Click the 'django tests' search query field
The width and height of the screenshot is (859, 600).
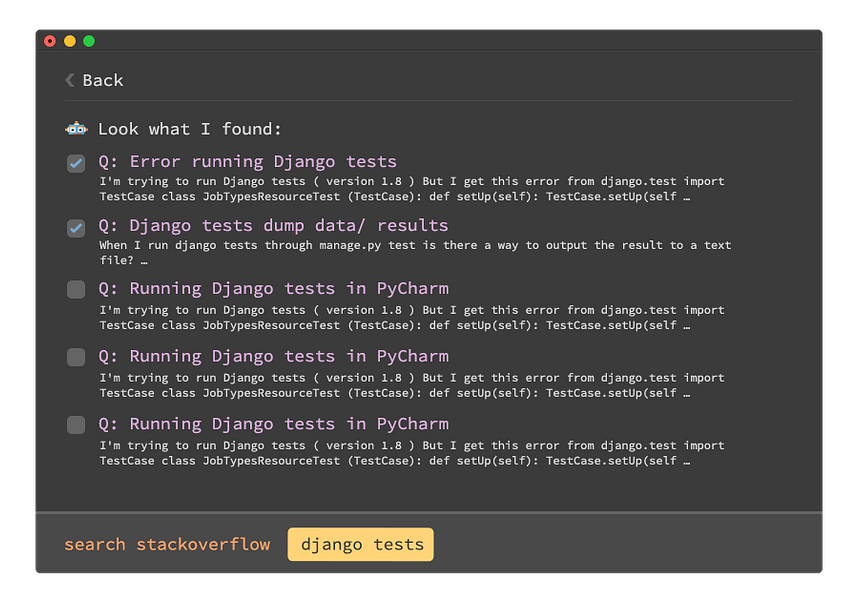click(x=361, y=545)
